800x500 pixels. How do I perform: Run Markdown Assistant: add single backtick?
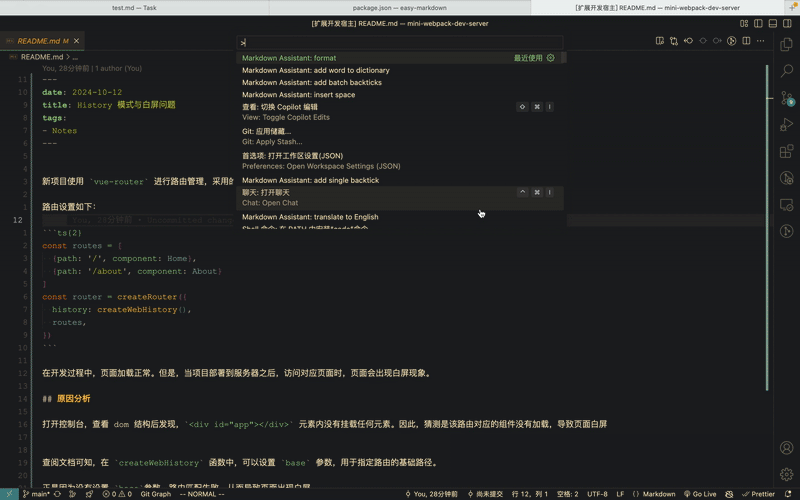point(399,180)
